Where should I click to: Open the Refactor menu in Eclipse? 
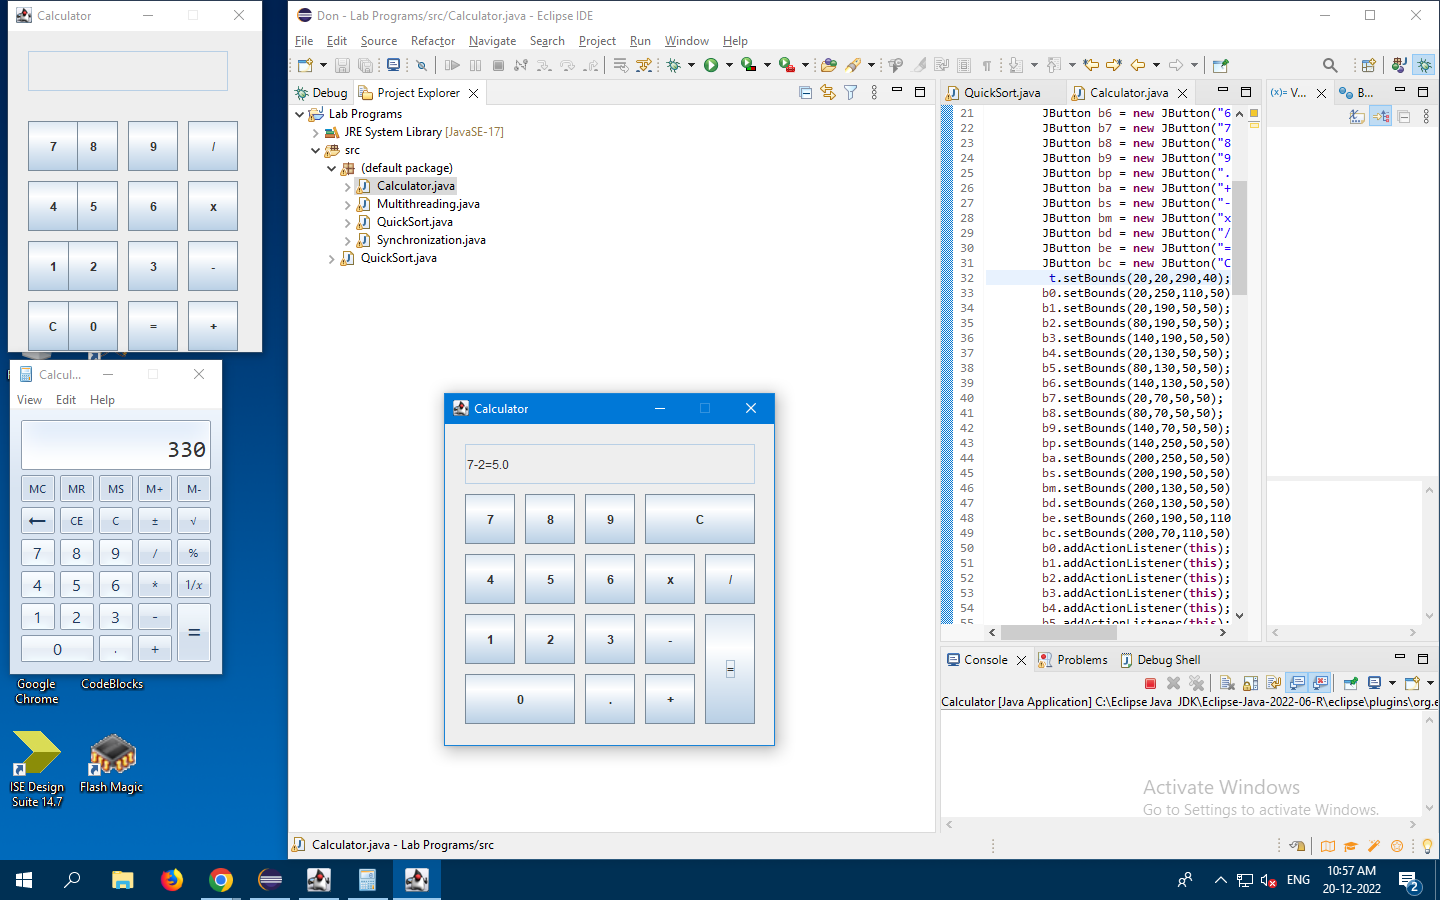(x=433, y=41)
